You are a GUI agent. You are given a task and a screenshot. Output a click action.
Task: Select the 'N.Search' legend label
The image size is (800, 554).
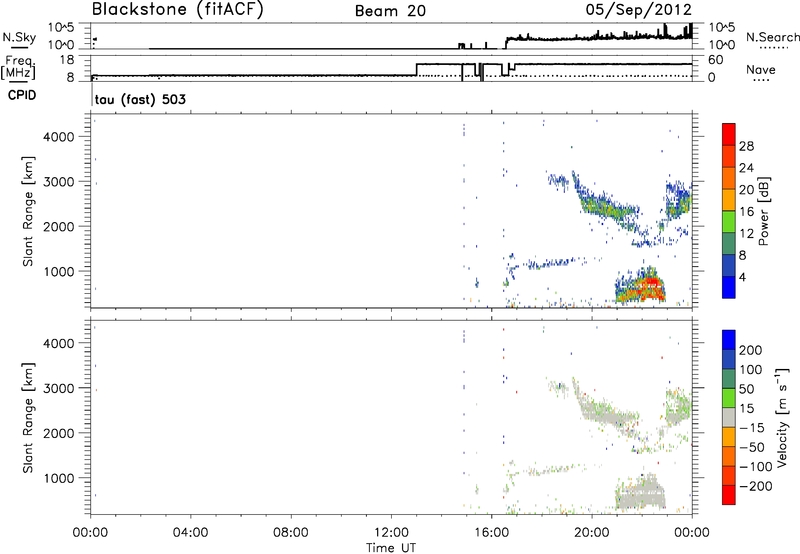[772, 37]
